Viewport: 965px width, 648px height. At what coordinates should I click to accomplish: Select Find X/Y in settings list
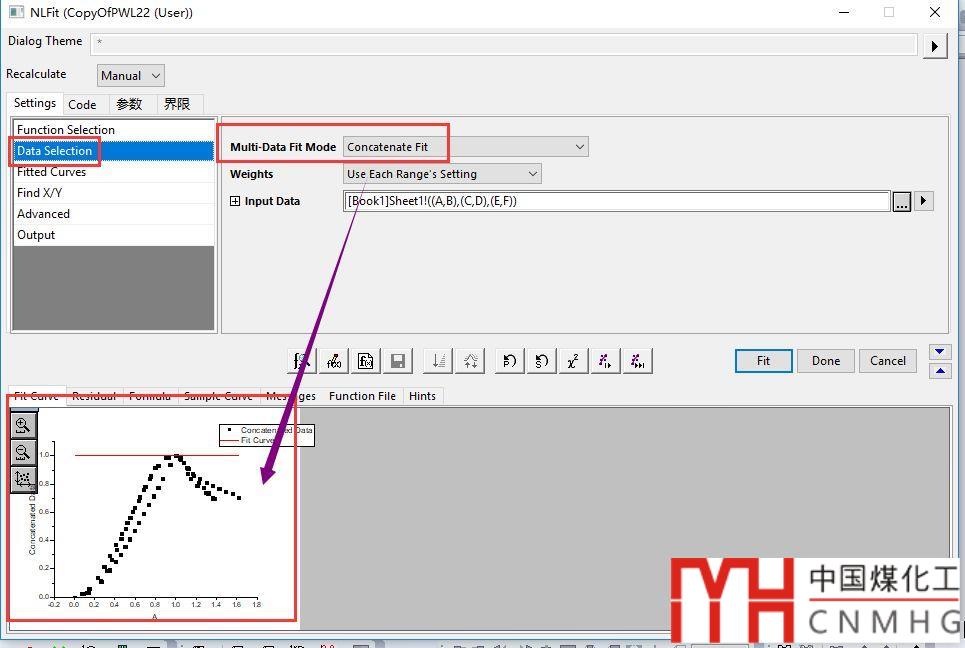(113, 193)
